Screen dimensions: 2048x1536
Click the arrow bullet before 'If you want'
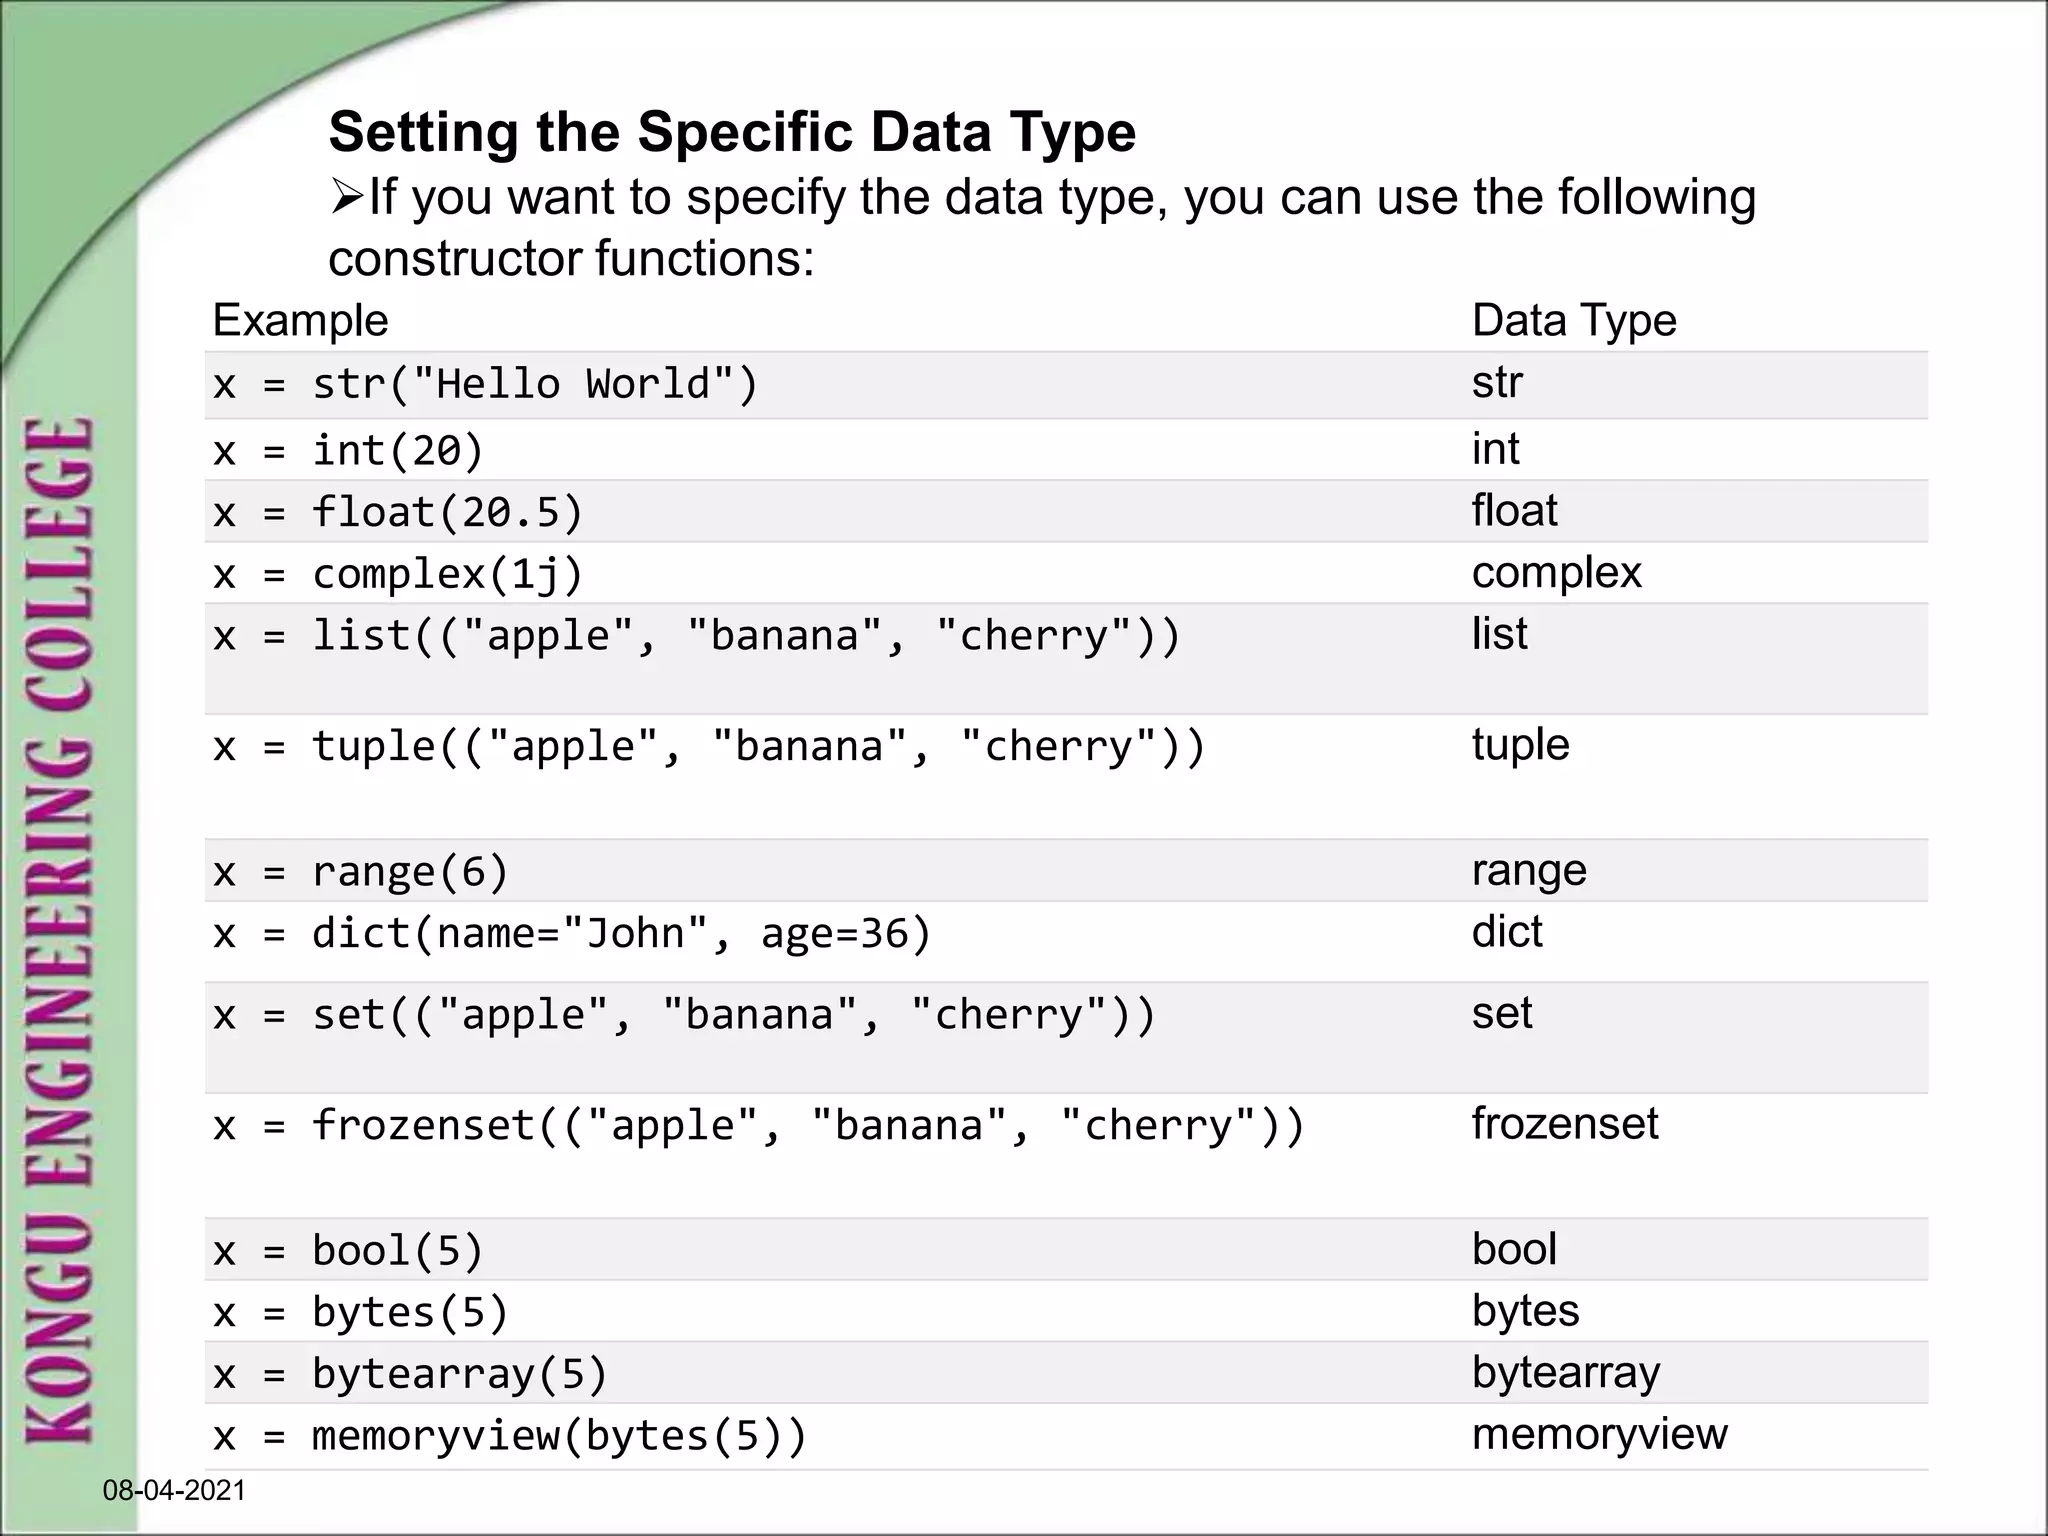346,196
